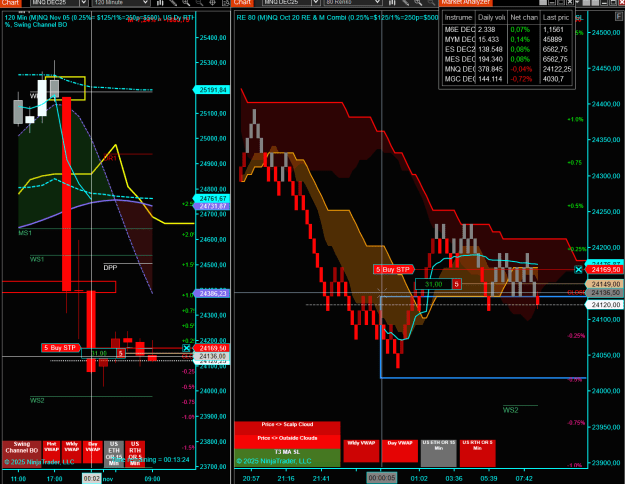Click the 00:02 time marker on left chart

coord(92,478)
